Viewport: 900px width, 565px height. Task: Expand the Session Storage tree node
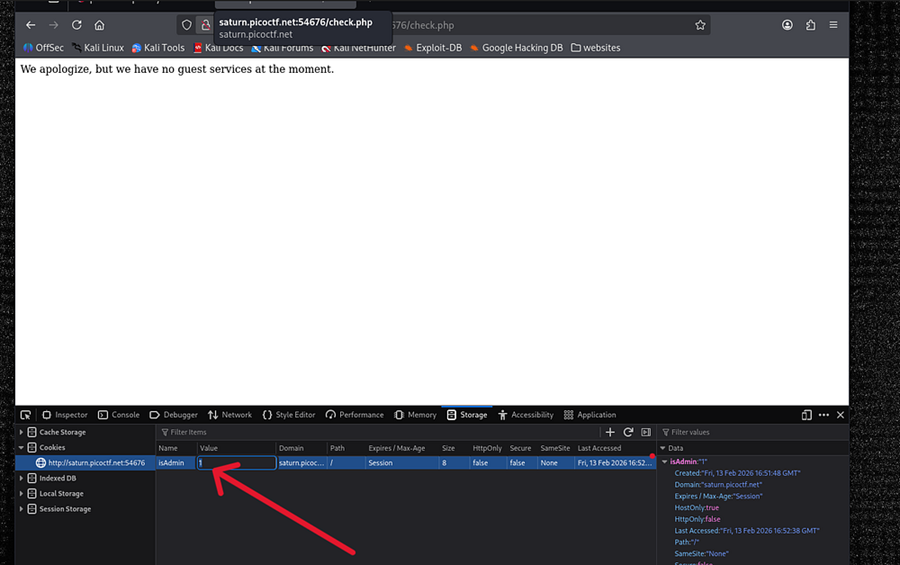coord(21,509)
